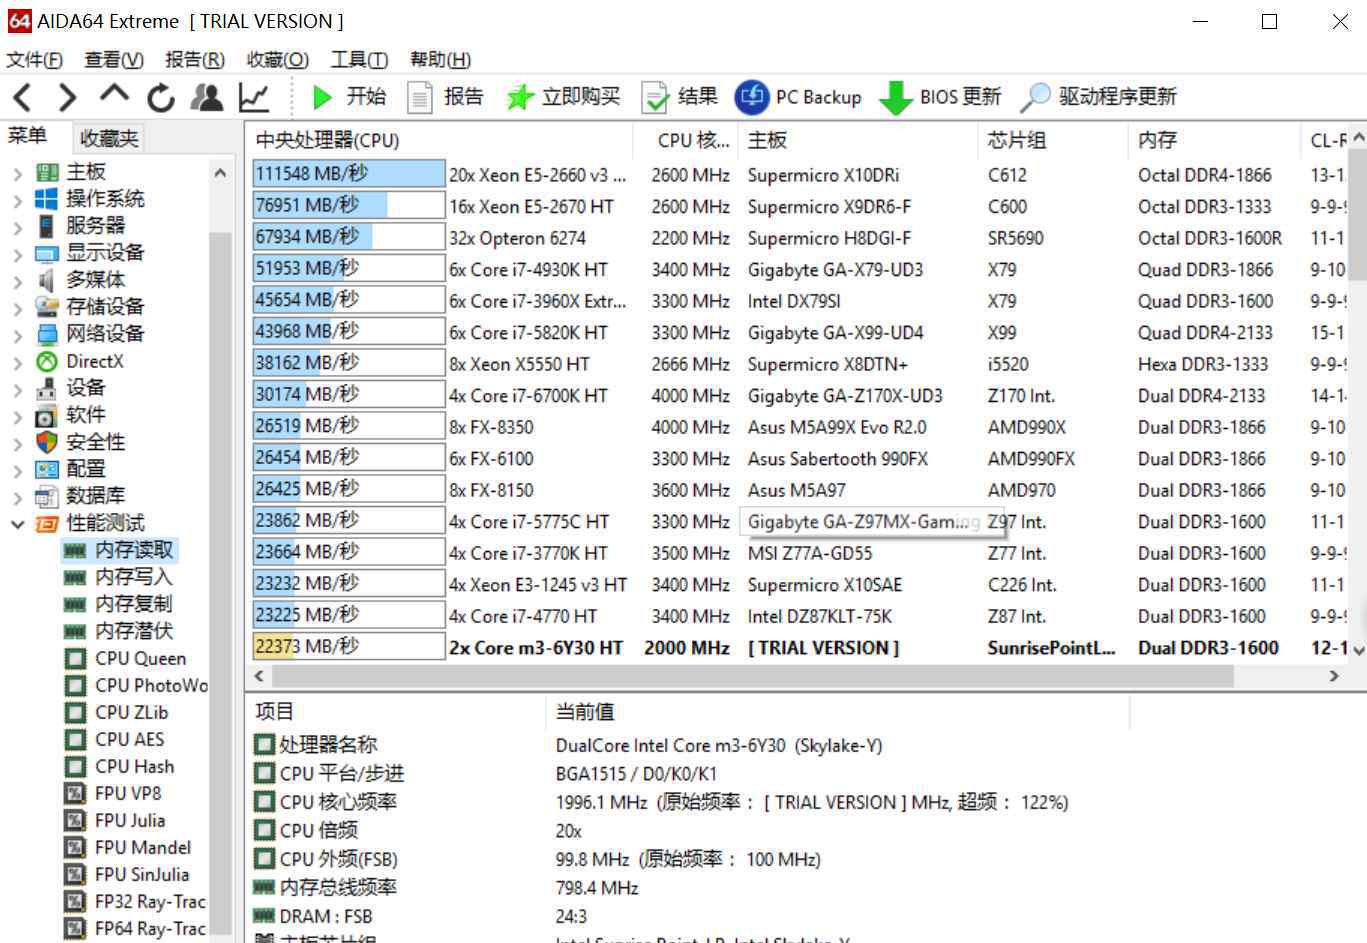The height and width of the screenshot is (943, 1367).
Task: Open the 收藏(O) menu
Action: tap(278, 60)
